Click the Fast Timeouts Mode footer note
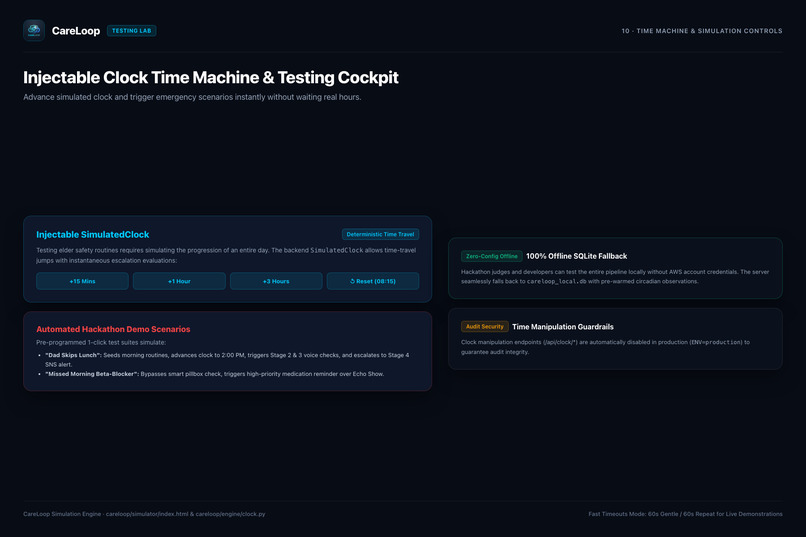 point(685,514)
